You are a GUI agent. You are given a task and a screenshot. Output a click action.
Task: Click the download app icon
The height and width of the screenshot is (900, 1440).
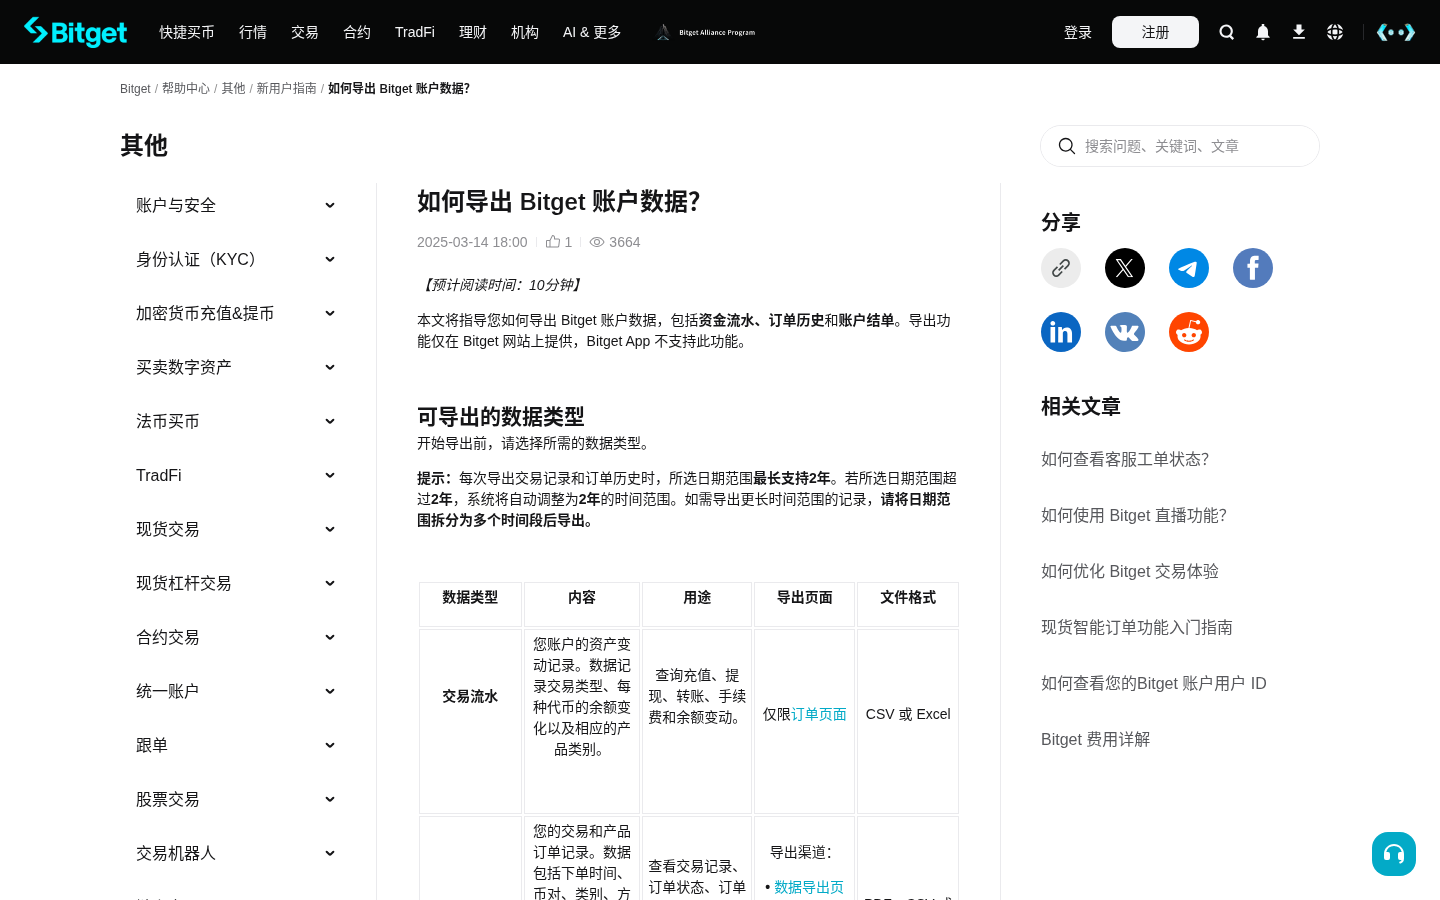[x=1299, y=32]
